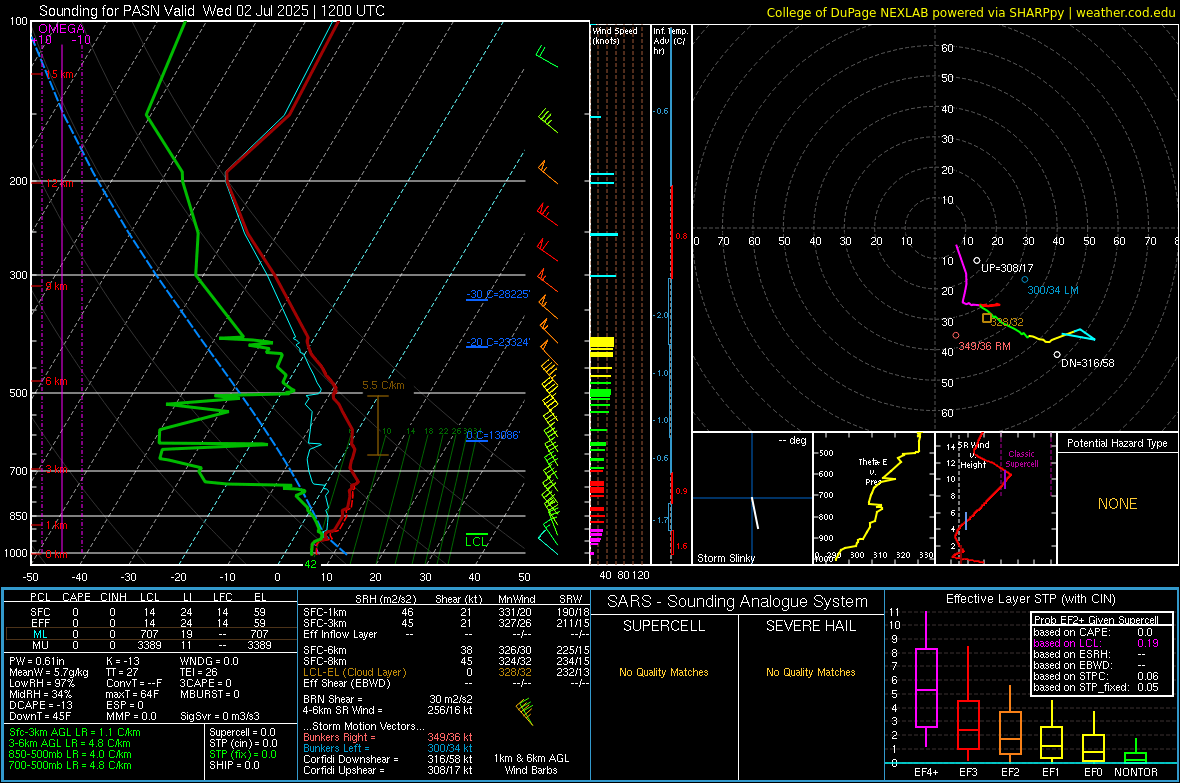This screenshot has height=783, width=1180.
Task: Click the -30 C=28225' height label
Action: 498,294
